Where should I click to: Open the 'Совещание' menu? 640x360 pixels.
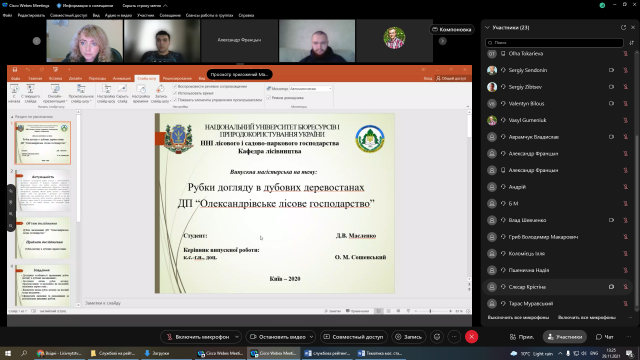(170, 15)
